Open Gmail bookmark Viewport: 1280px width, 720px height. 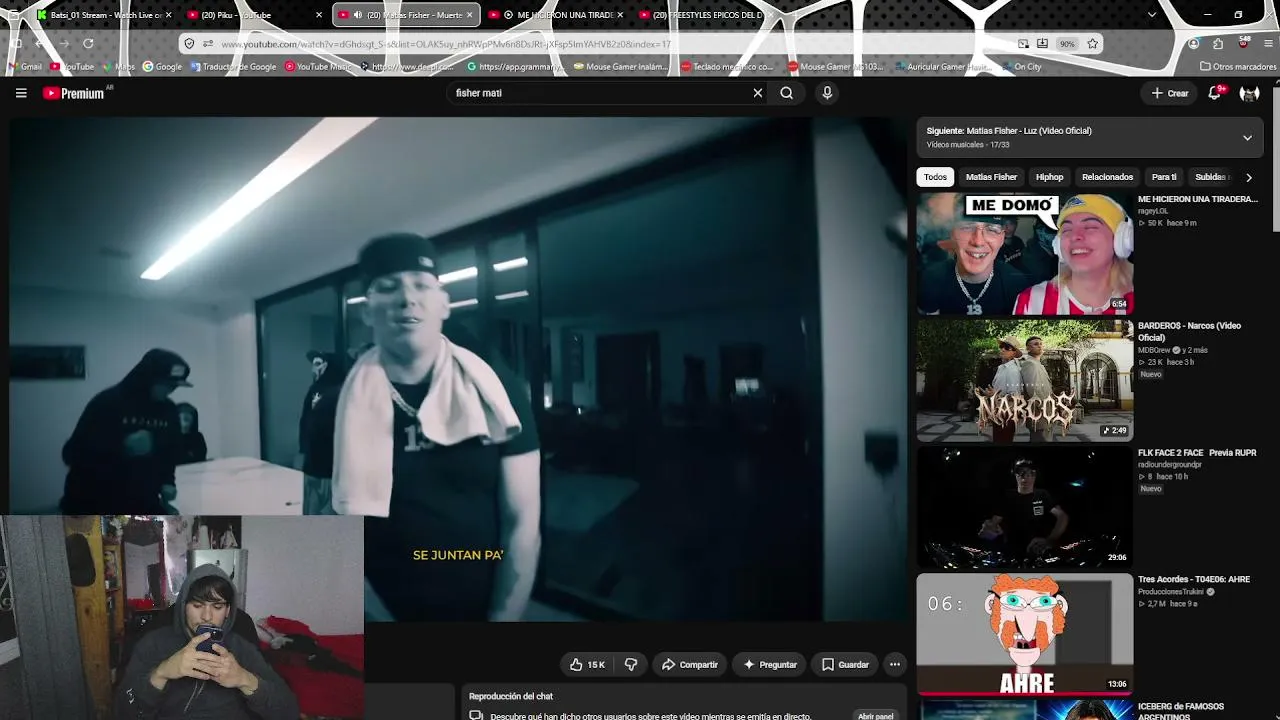(25, 67)
